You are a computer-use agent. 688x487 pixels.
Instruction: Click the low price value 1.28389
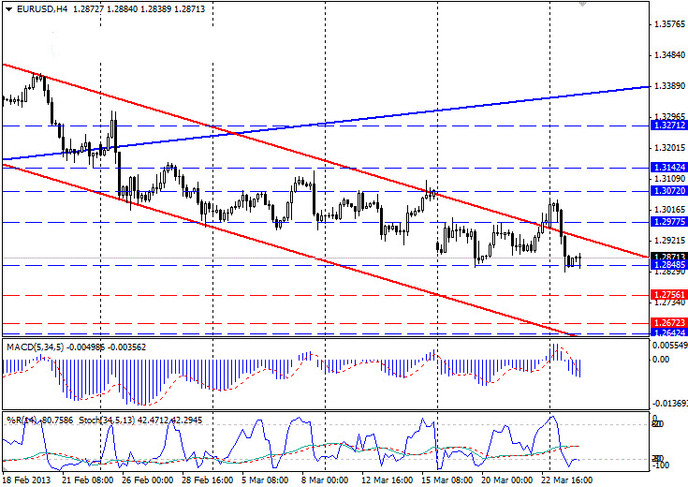155,9
